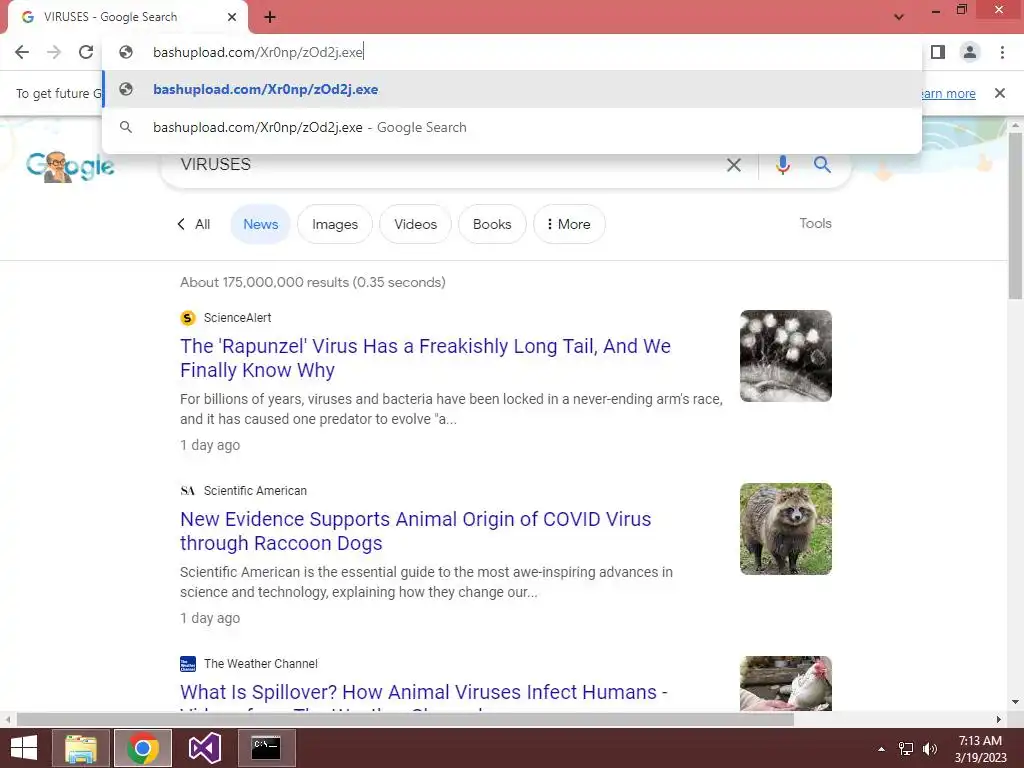This screenshot has height=768, width=1024.
Task: Open the network status tray icon
Action: (906, 748)
